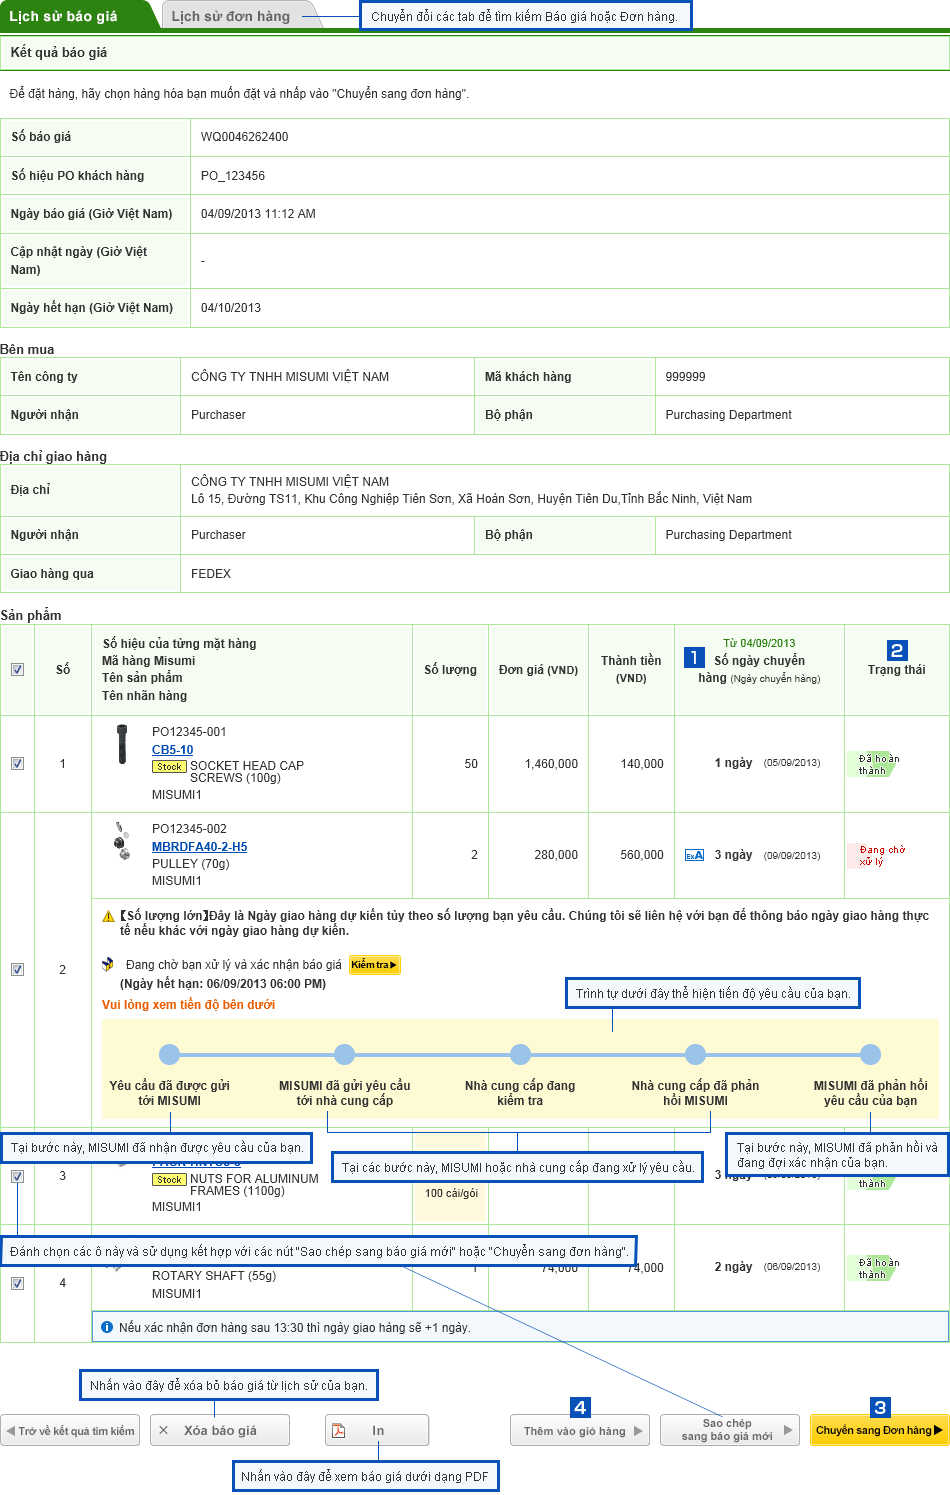Select 'Purchasing Department' in 'Bên mua' section
The height and width of the screenshot is (1495, 950).
729,415
